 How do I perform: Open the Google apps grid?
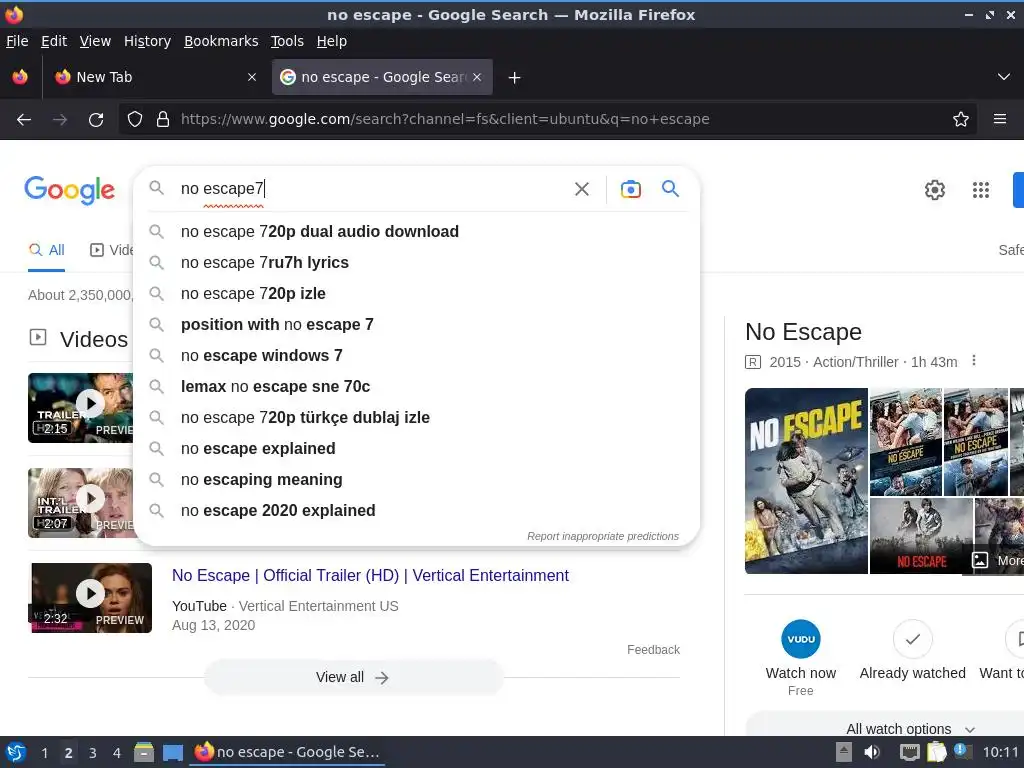(981, 190)
